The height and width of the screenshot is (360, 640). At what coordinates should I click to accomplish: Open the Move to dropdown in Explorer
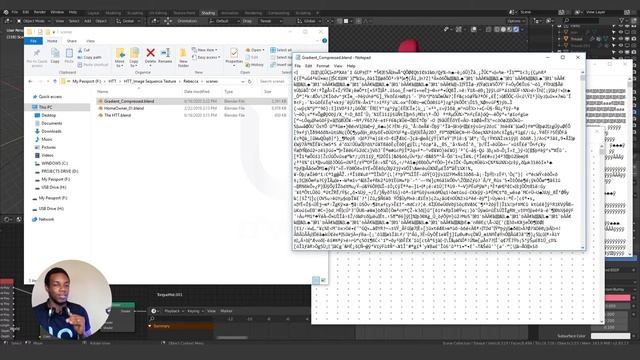click(x=120, y=57)
